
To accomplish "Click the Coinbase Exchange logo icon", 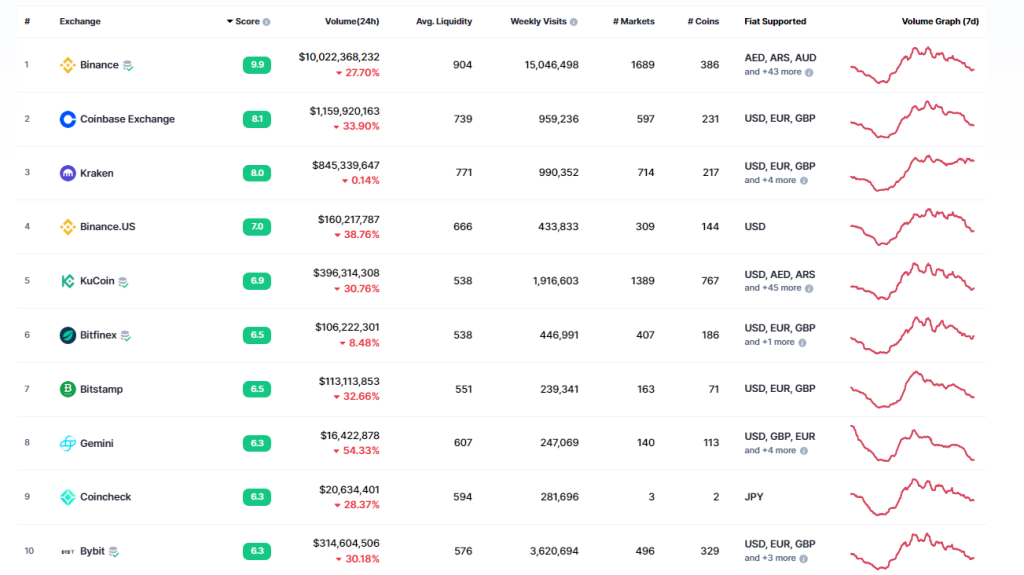I will coord(67,119).
